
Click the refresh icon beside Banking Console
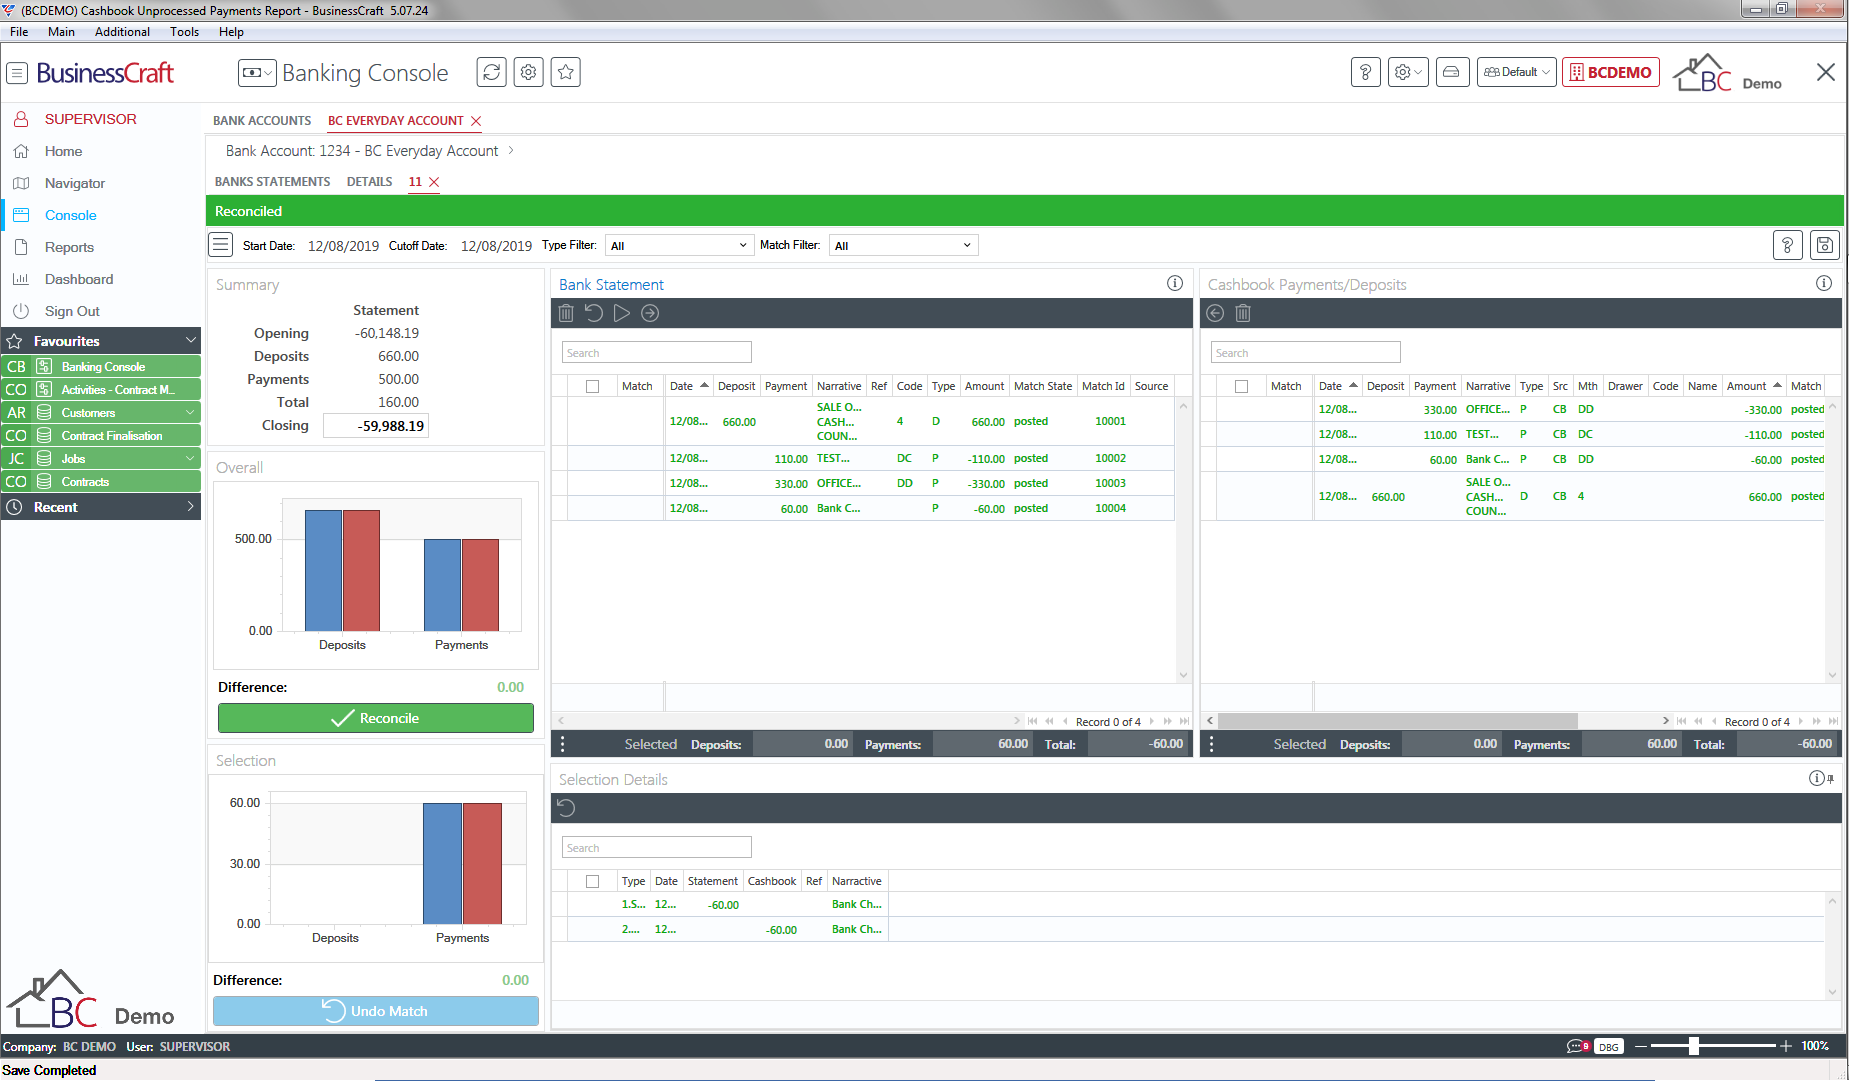(491, 72)
